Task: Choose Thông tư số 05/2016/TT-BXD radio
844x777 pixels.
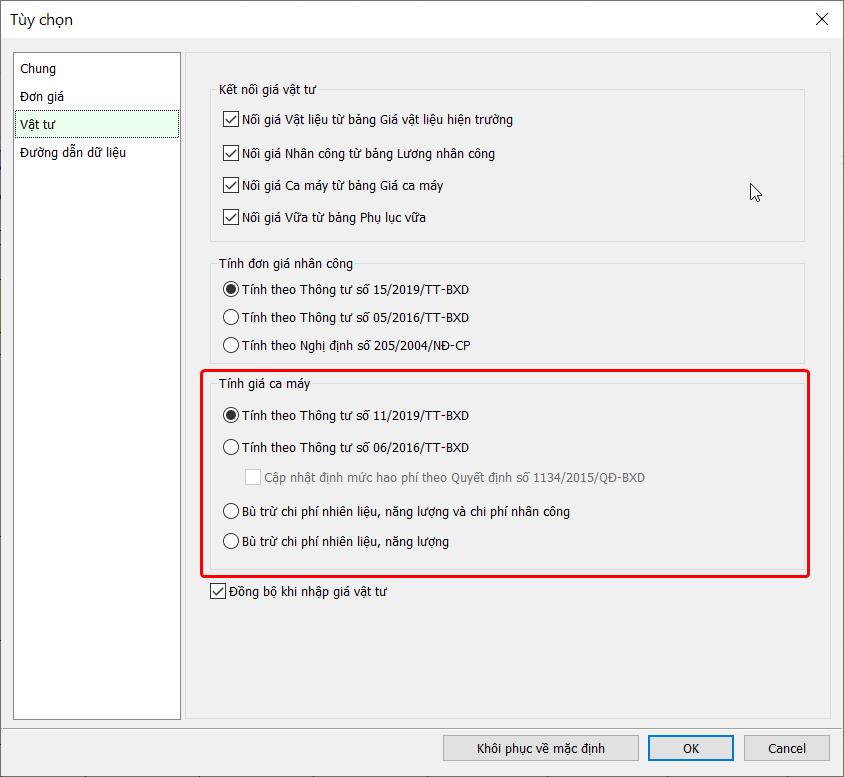Action: [x=232, y=318]
